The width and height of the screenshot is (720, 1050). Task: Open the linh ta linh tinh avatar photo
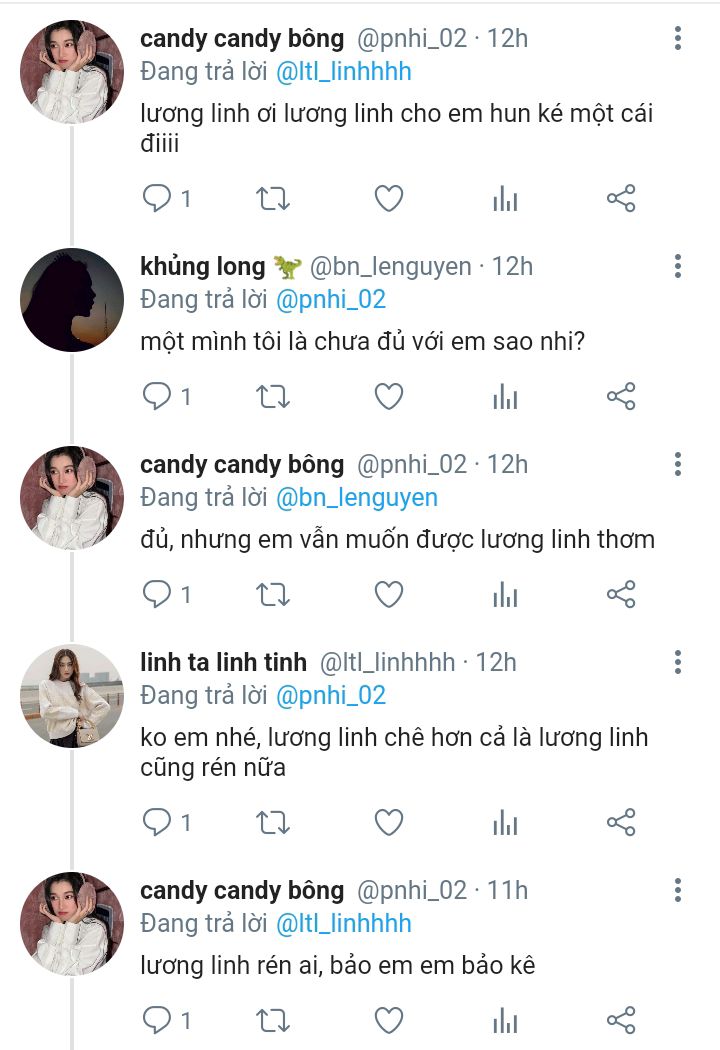point(72,696)
